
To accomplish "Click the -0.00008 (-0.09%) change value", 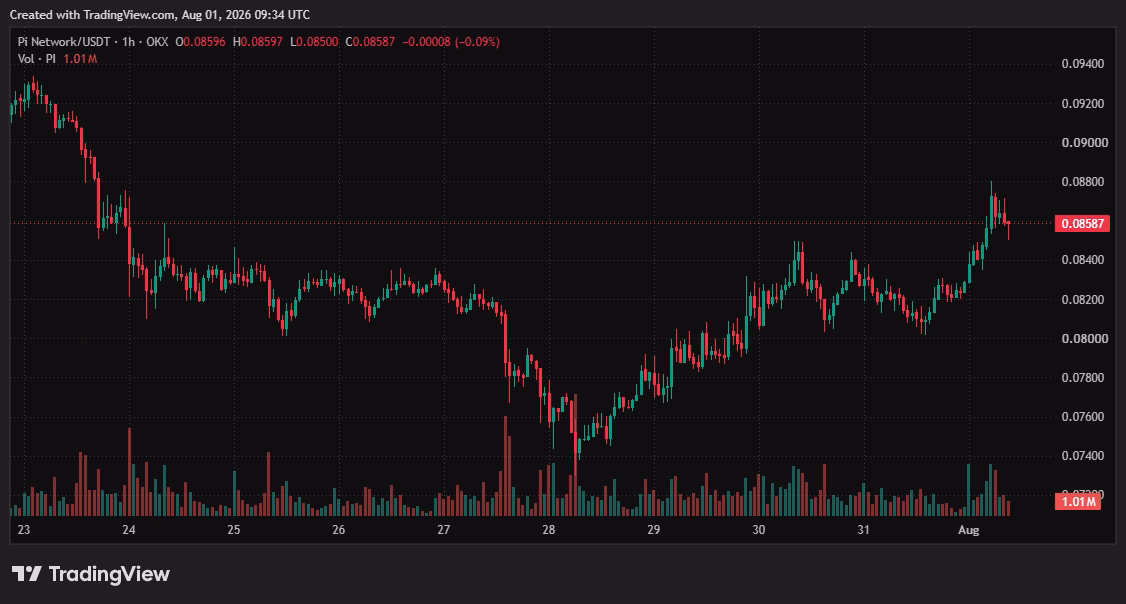I will 451,42.
